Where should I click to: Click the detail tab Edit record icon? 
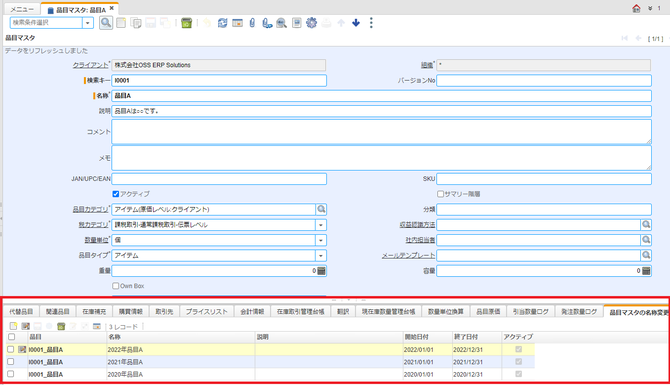coord(25,326)
